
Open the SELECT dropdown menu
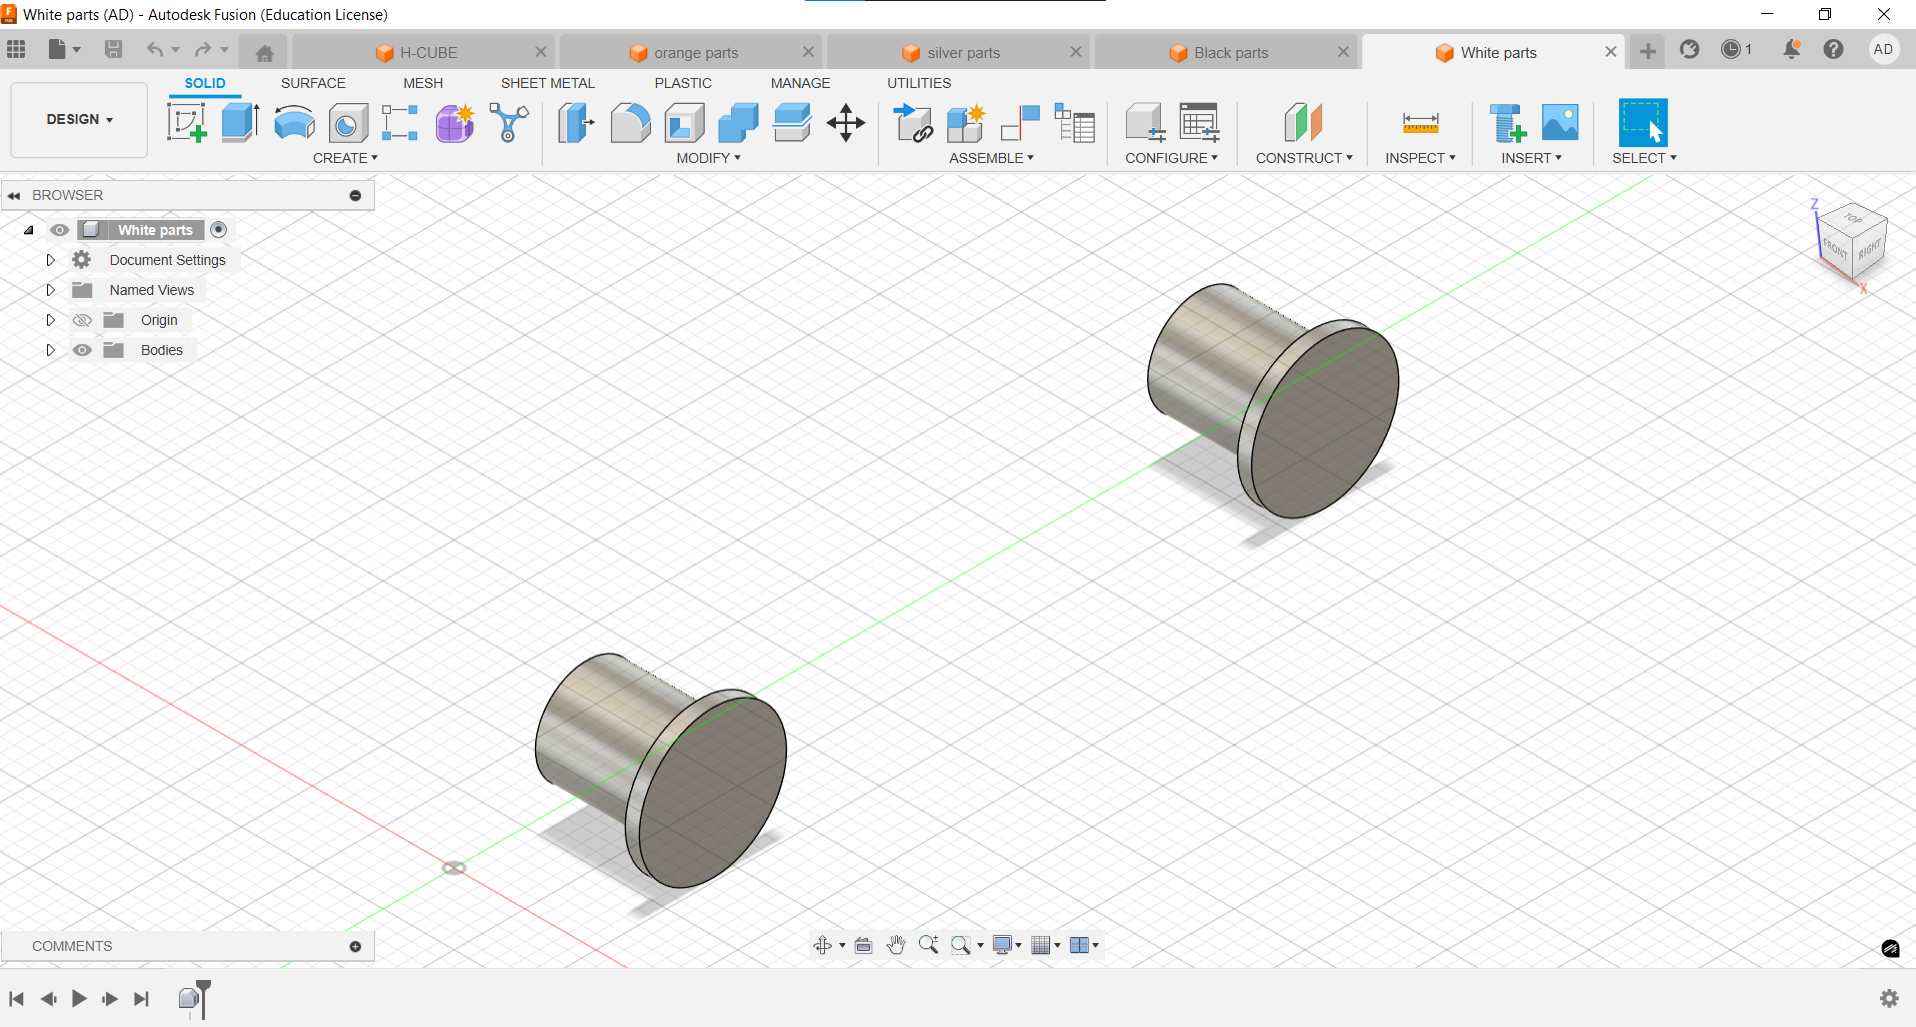click(x=1644, y=158)
